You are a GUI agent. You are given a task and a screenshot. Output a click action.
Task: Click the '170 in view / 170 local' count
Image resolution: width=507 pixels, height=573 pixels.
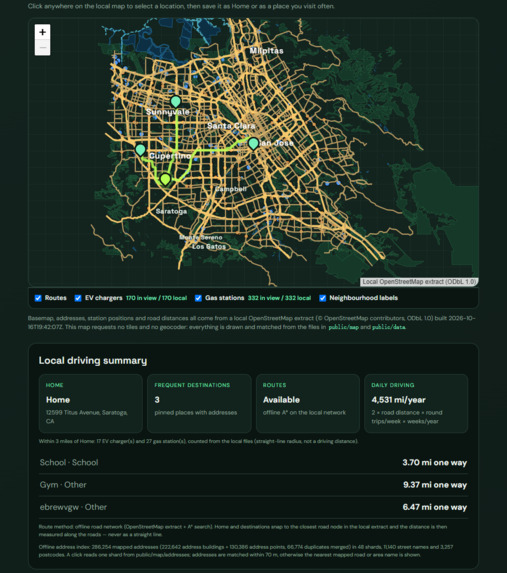pos(156,298)
